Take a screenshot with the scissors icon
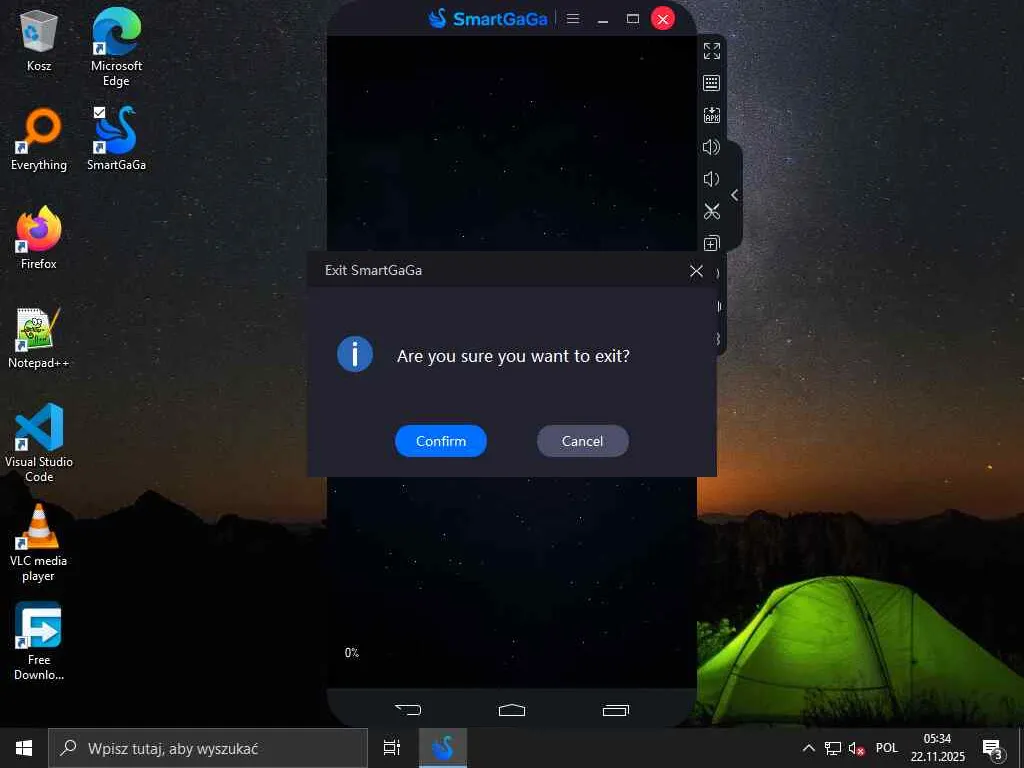 coord(712,212)
